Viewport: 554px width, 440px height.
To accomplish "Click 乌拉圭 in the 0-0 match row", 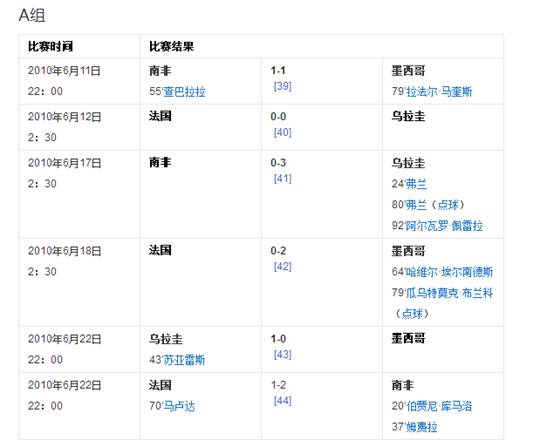I will (x=408, y=116).
